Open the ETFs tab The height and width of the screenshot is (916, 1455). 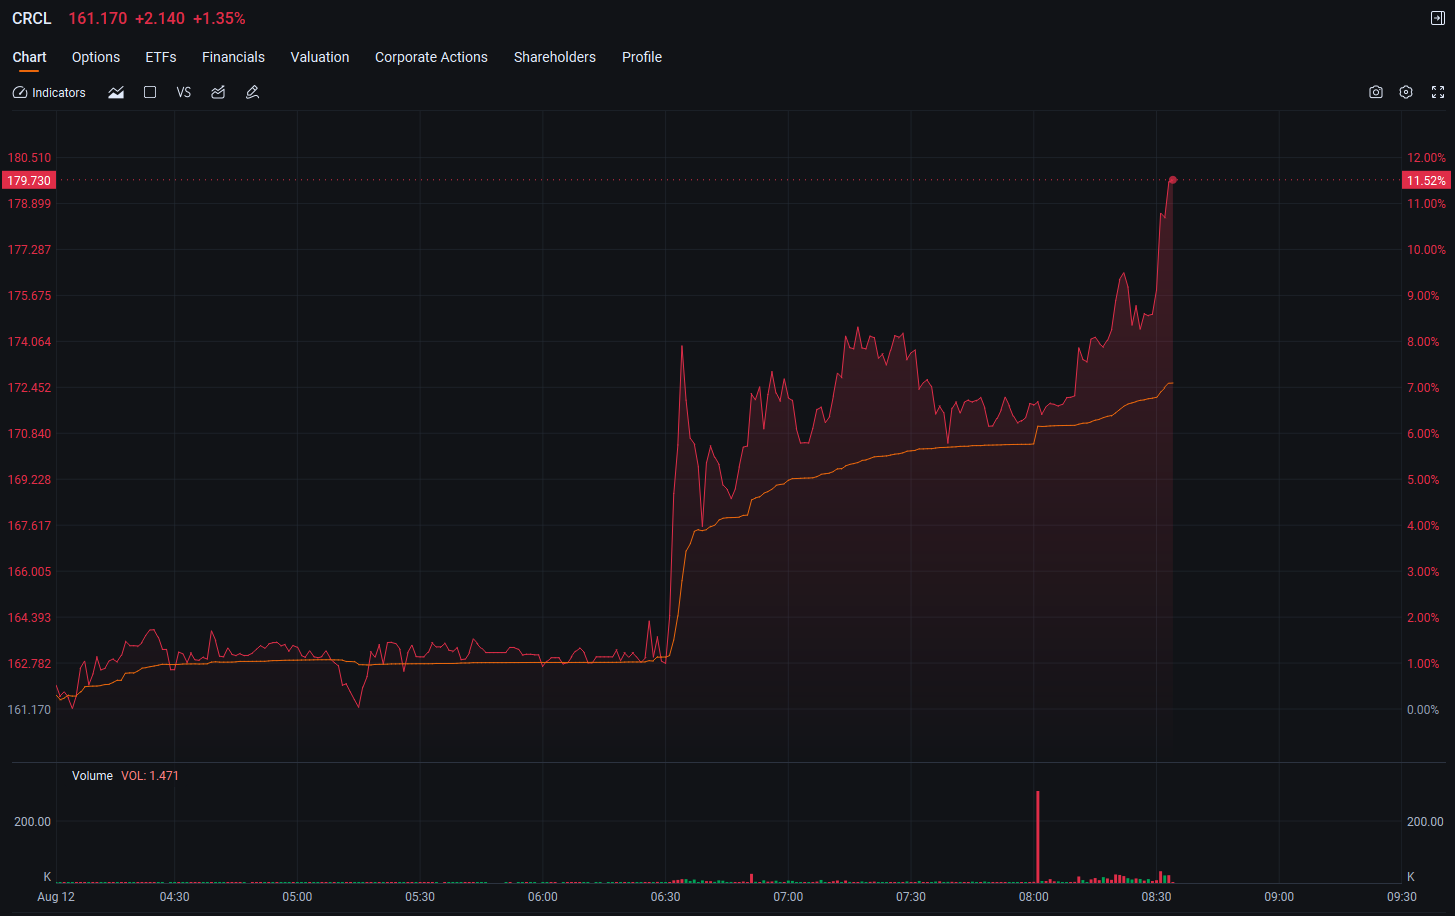point(161,57)
